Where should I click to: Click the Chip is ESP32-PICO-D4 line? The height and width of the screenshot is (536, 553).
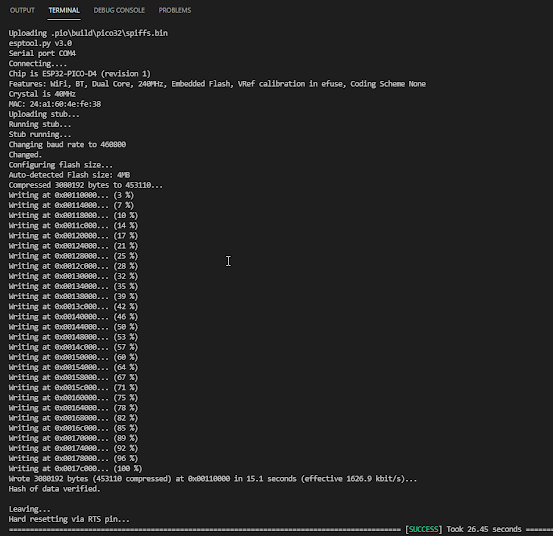click(80, 74)
